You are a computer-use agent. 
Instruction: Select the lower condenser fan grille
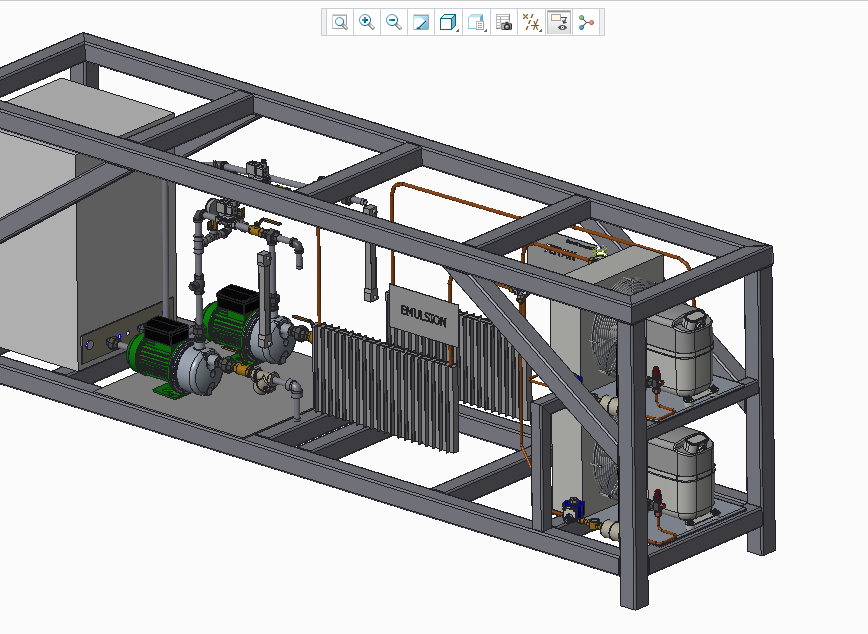point(604,468)
